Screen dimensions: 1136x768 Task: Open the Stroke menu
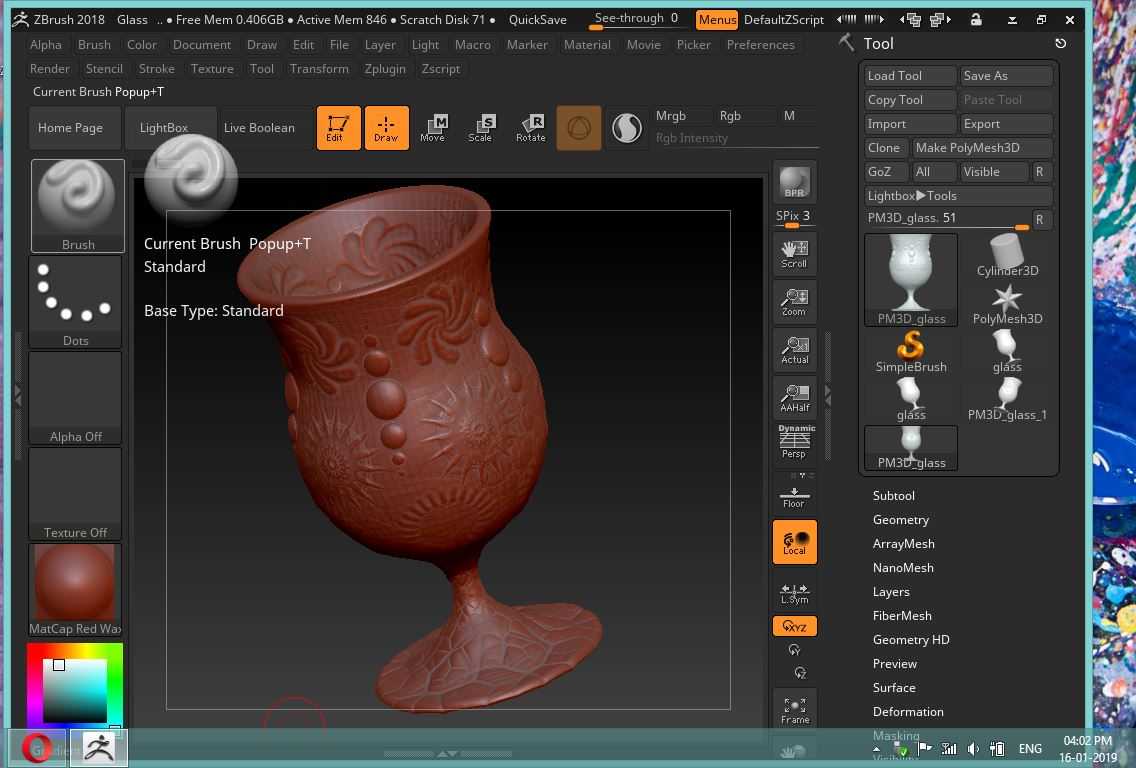156,69
